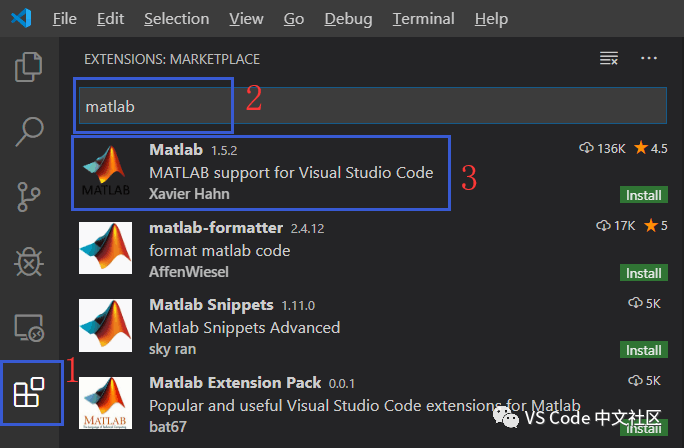Open the File menu
Viewport: 684px width, 448px height.
[65, 19]
